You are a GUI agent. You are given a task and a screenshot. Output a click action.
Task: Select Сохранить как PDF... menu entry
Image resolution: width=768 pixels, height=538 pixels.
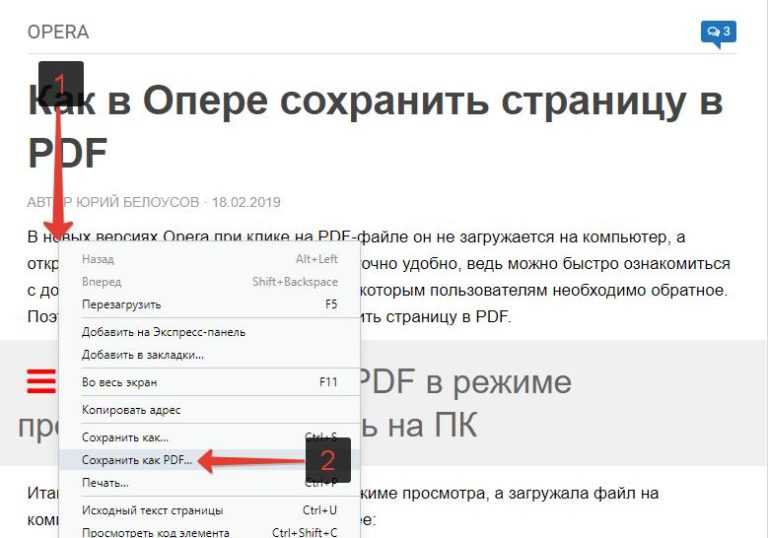pyautogui.click(x=210, y=460)
